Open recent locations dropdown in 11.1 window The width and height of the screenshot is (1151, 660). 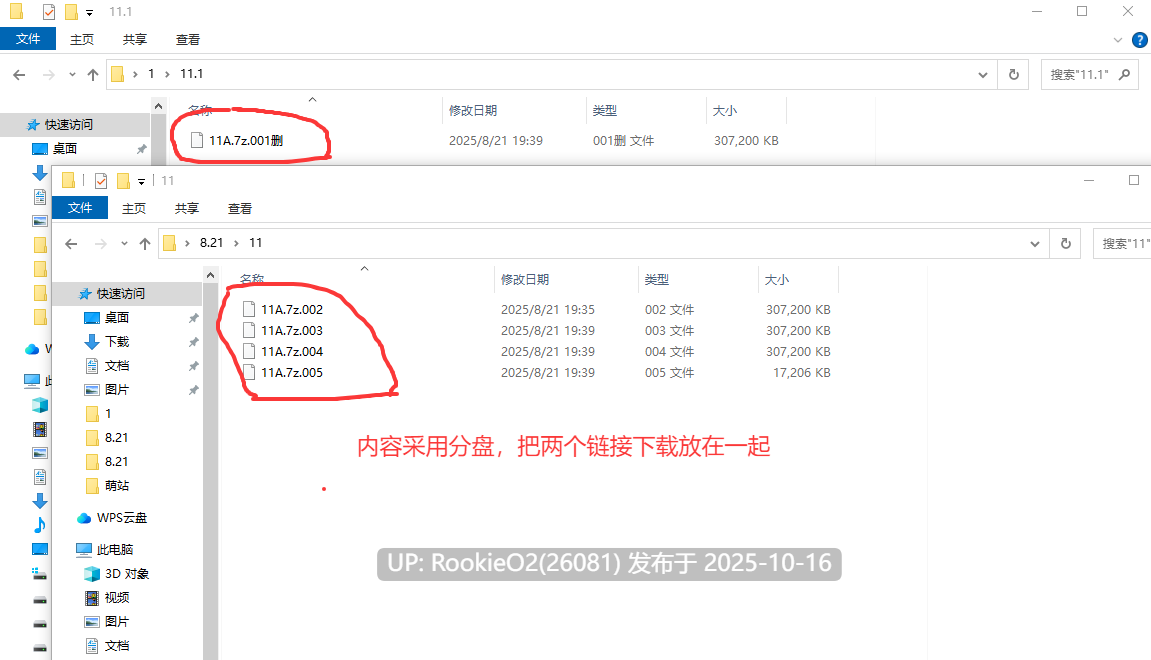[x=72, y=74]
